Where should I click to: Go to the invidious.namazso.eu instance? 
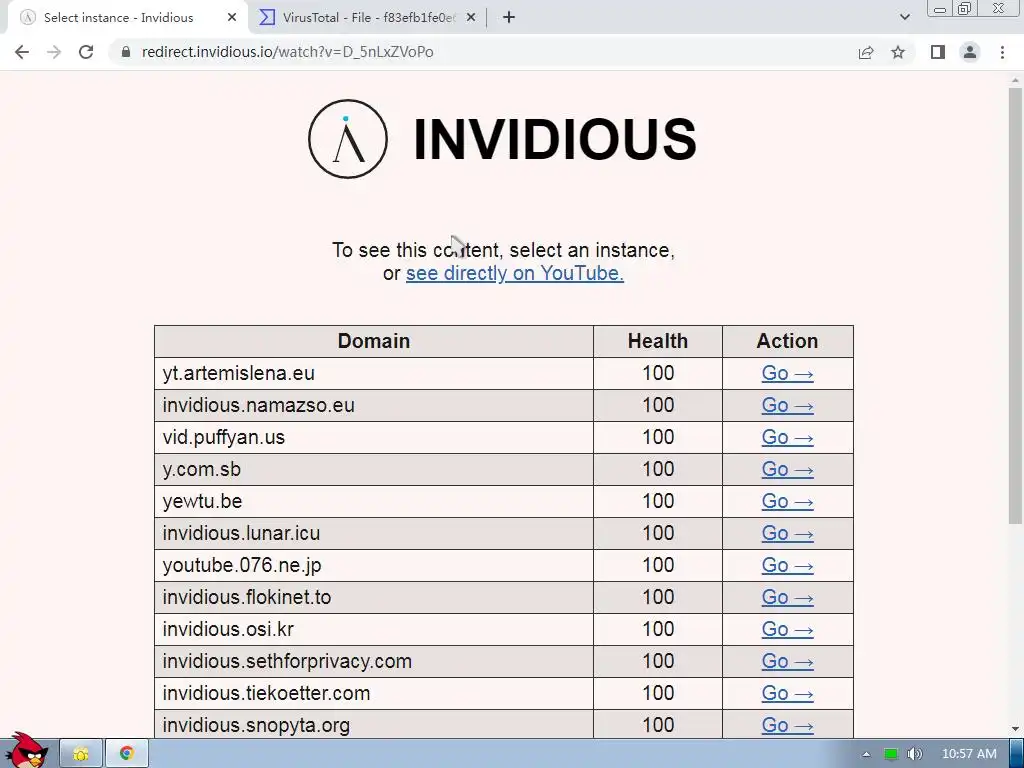(x=788, y=406)
